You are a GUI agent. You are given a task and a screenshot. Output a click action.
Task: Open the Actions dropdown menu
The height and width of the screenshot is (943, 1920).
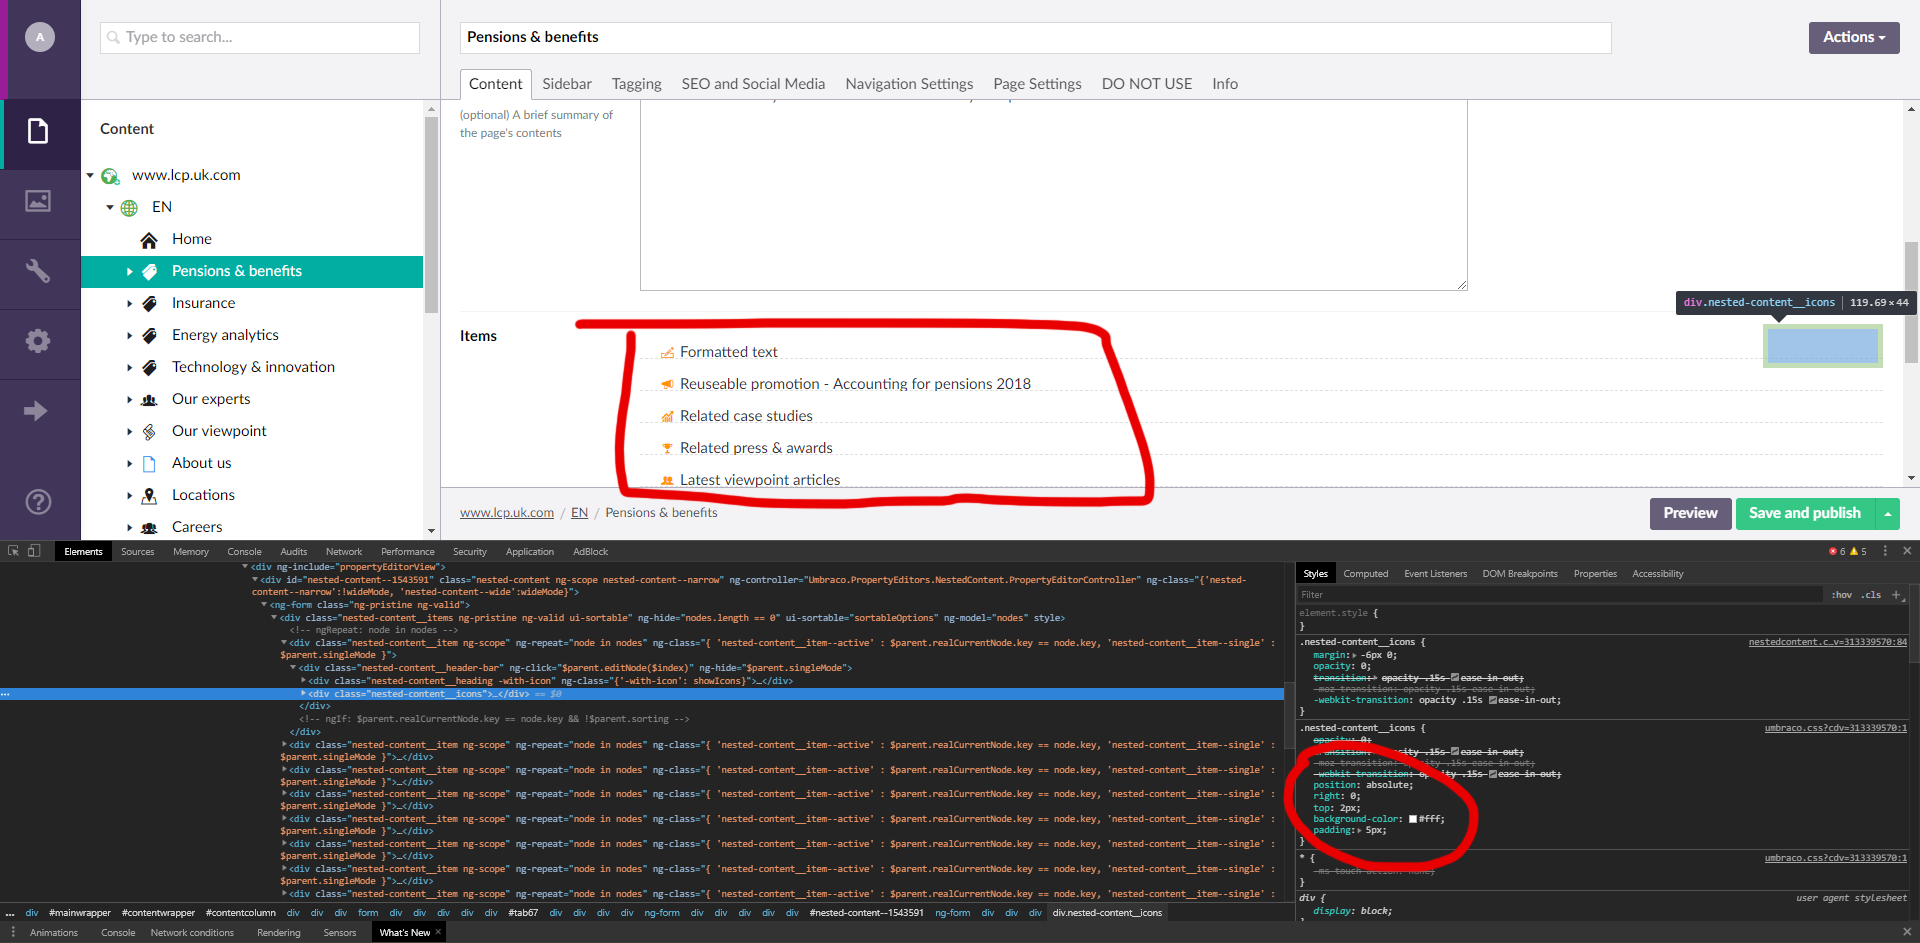1853,37
